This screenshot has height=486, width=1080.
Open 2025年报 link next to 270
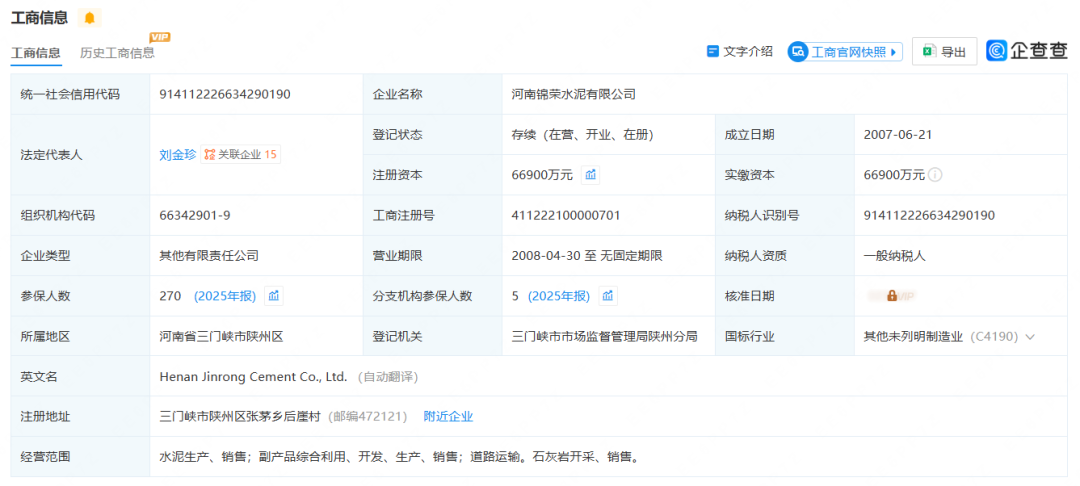click(225, 296)
